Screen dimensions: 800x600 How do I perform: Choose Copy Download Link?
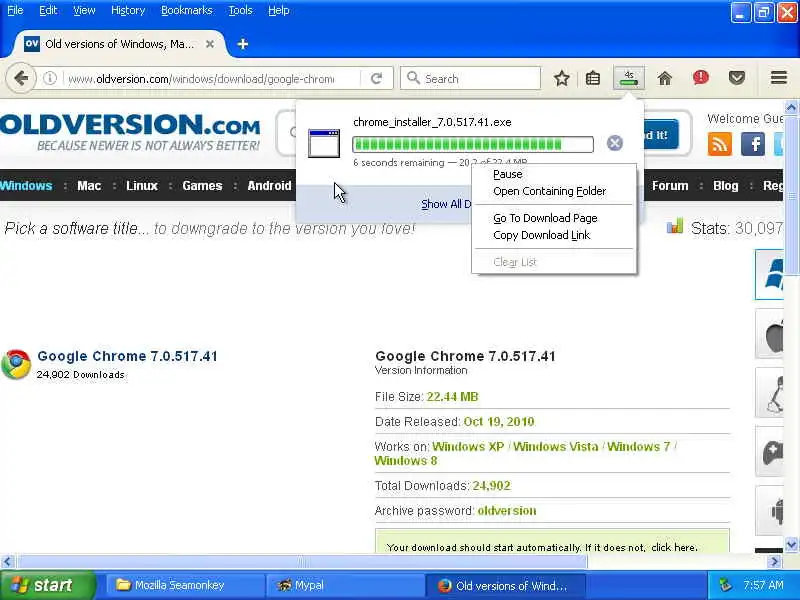tap(554, 235)
